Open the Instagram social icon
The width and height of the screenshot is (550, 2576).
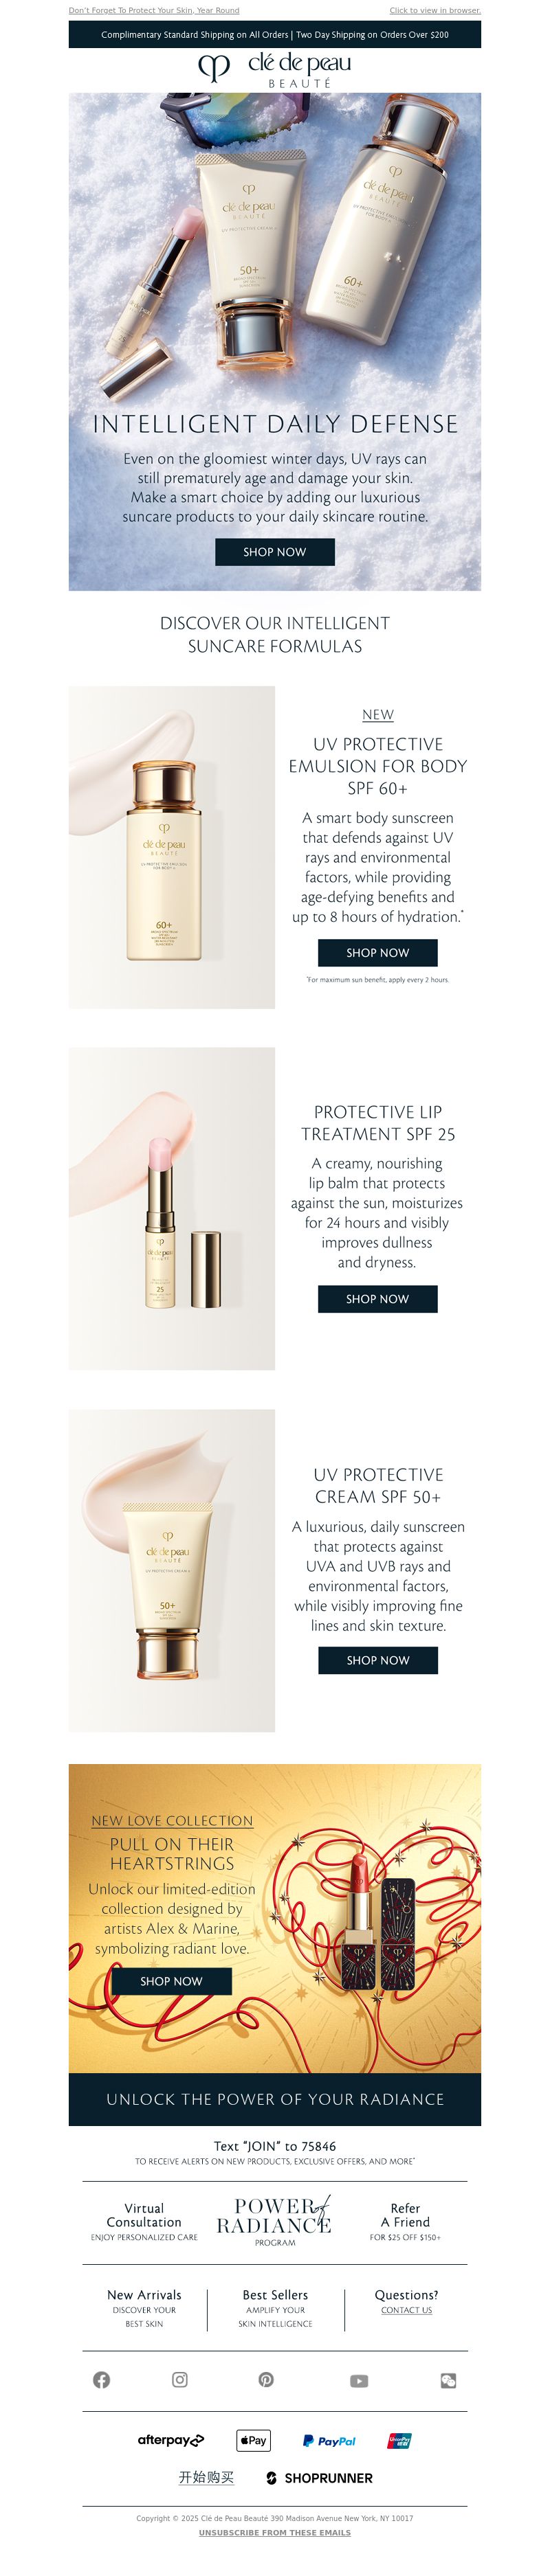pos(180,2380)
